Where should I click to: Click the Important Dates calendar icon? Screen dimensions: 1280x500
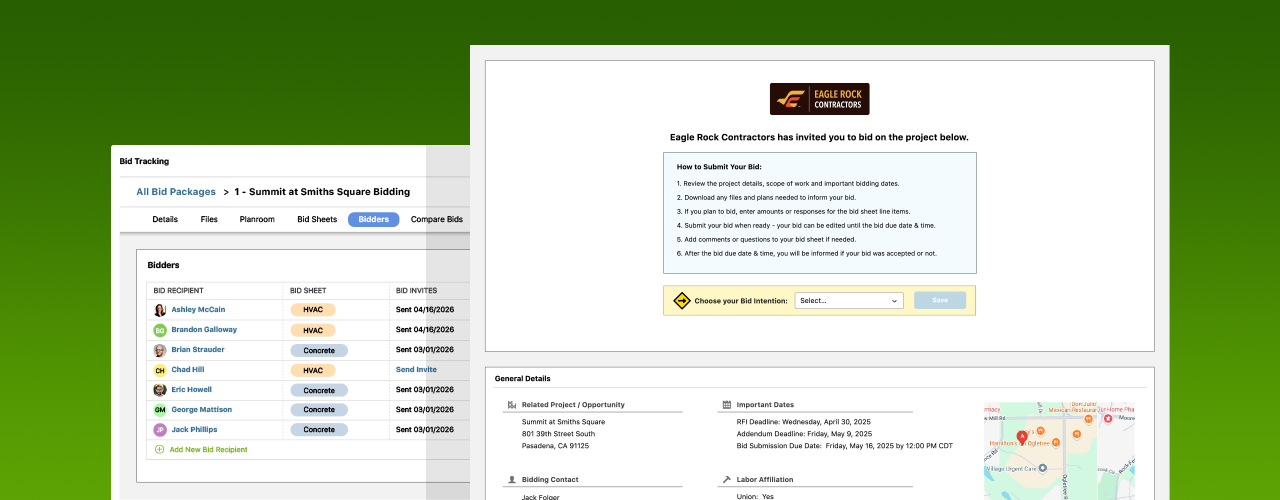726,405
